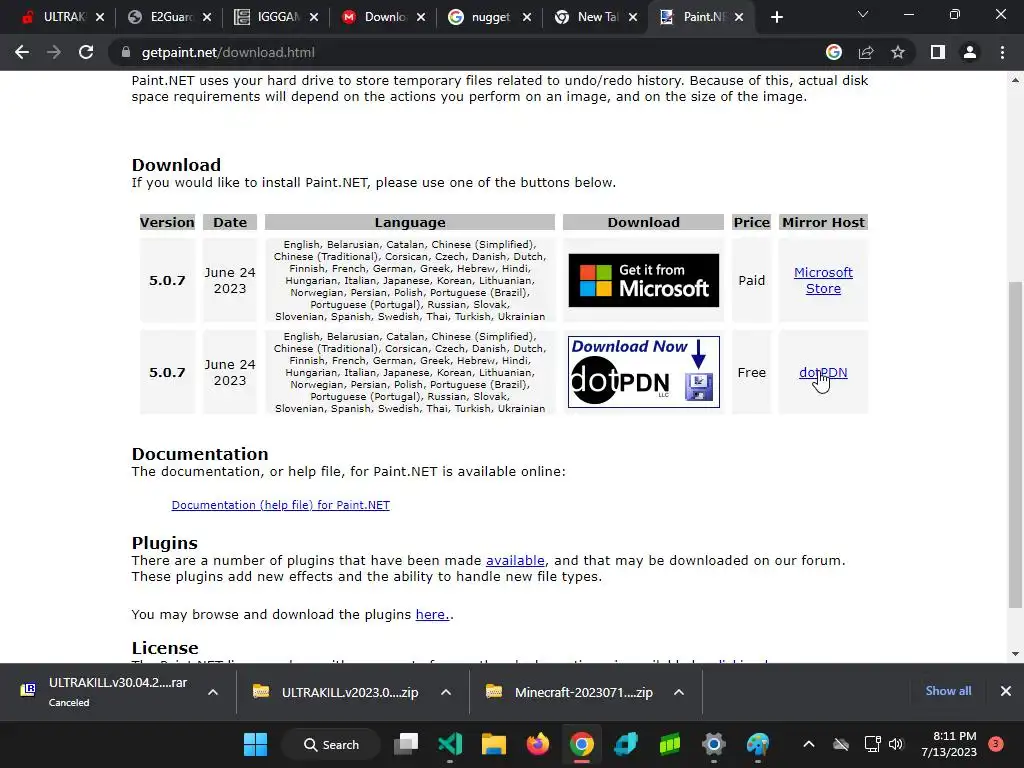Open the clock and date 8:11 PM
This screenshot has width=1024, height=768.
click(949, 744)
